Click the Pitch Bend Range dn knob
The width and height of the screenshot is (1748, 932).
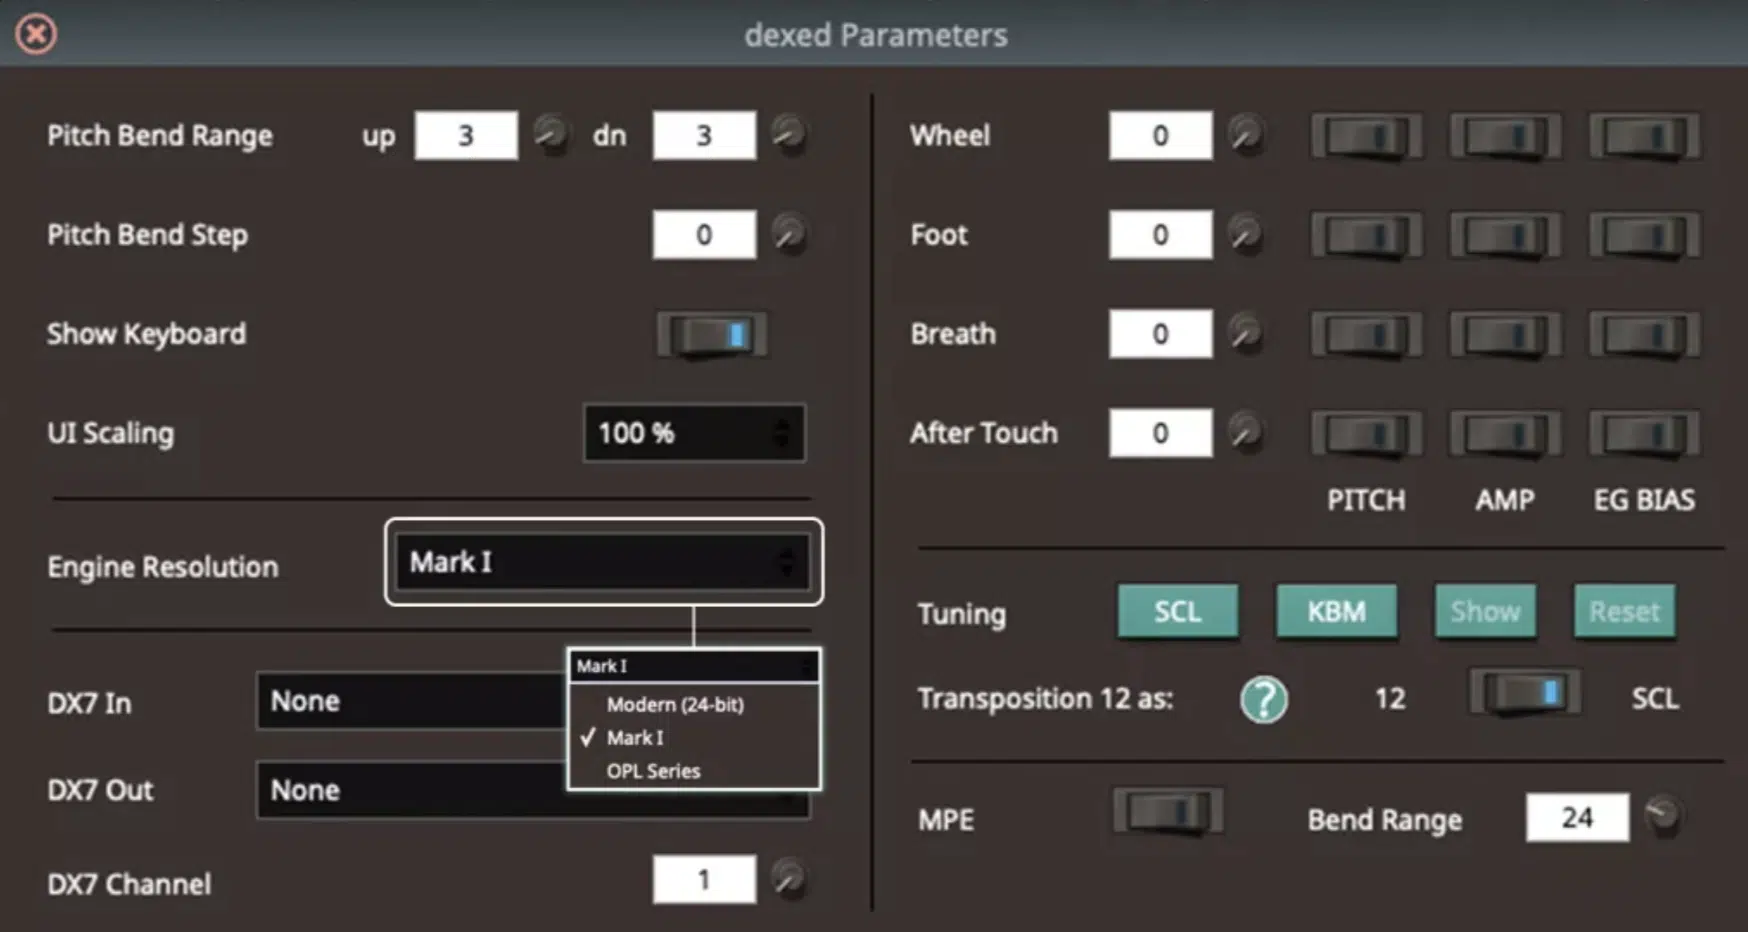click(x=788, y=134)
